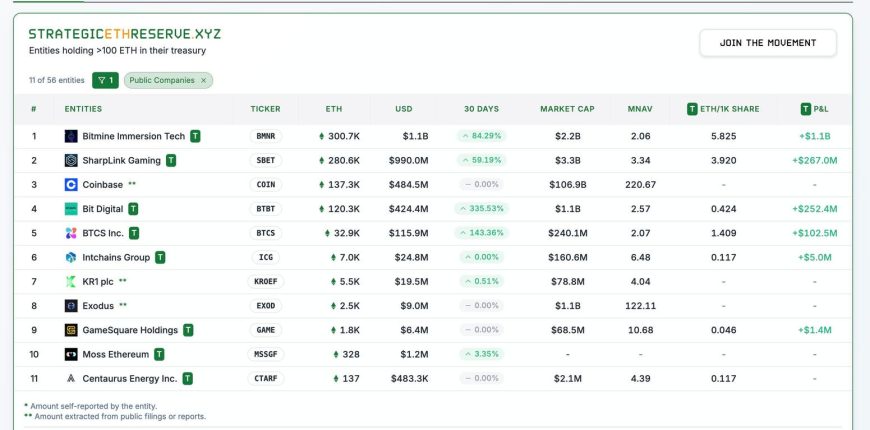Click the KROEF ticker badge
Viewport: 870px width, 430px height.
coord(266,282)
